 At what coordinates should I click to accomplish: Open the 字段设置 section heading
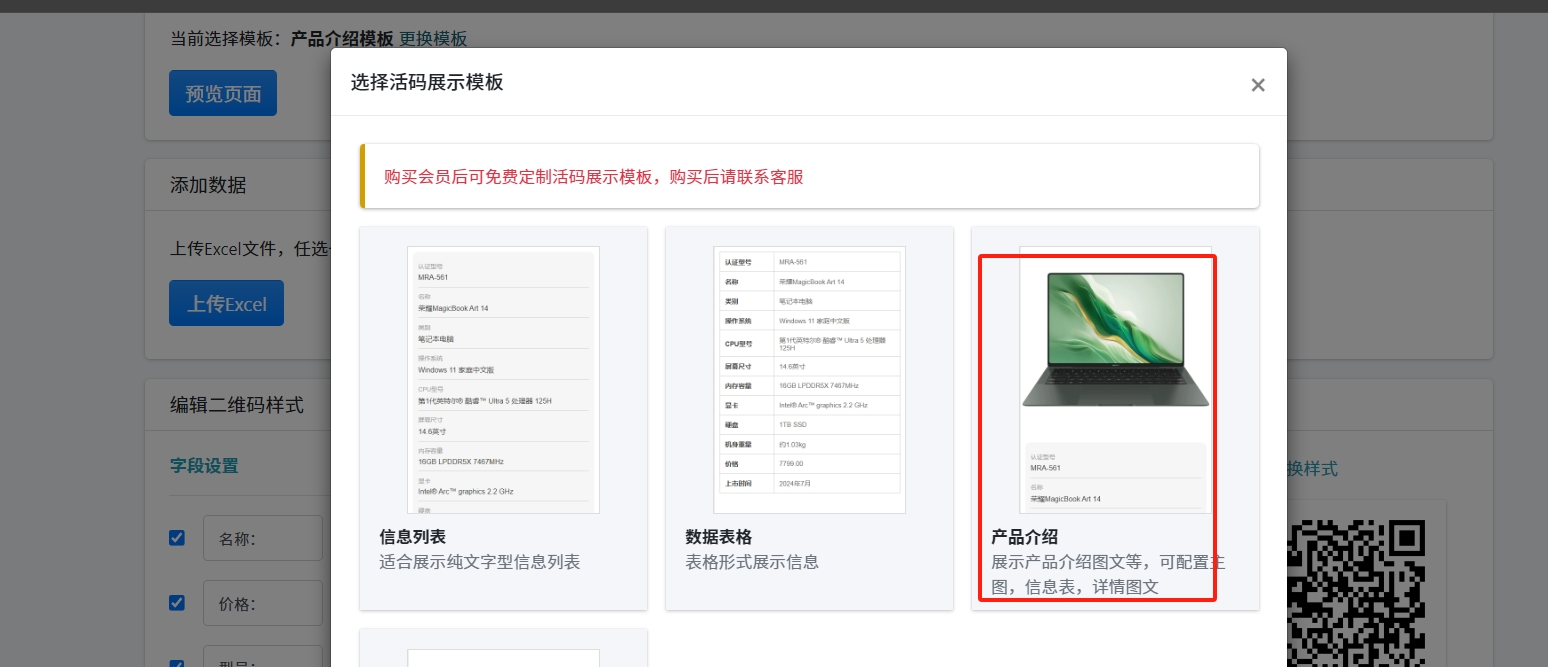(204, 465)
